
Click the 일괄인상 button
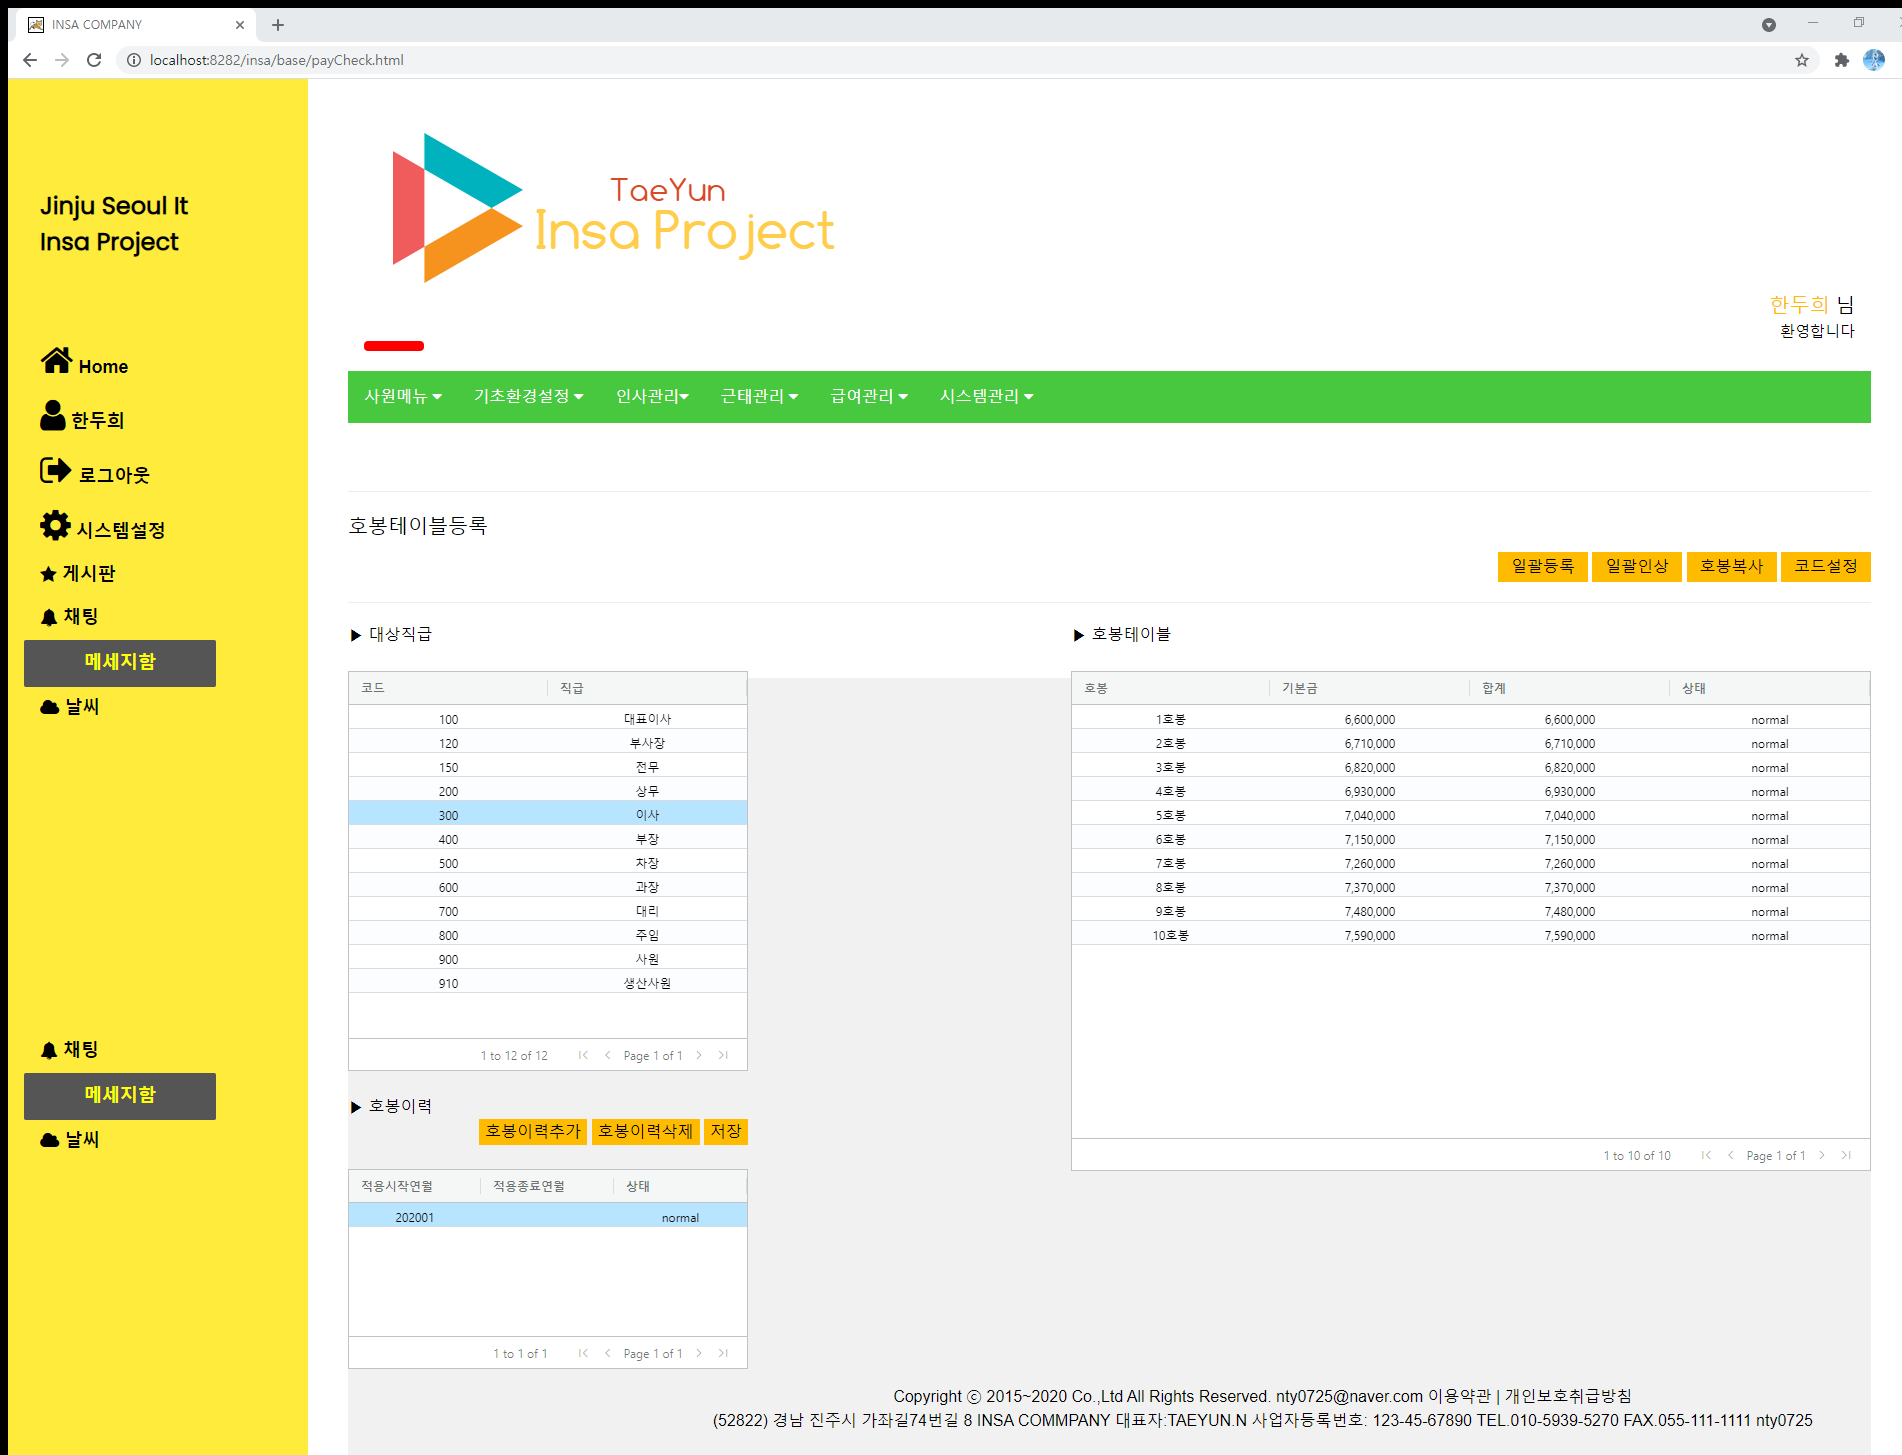[1637, 566]
